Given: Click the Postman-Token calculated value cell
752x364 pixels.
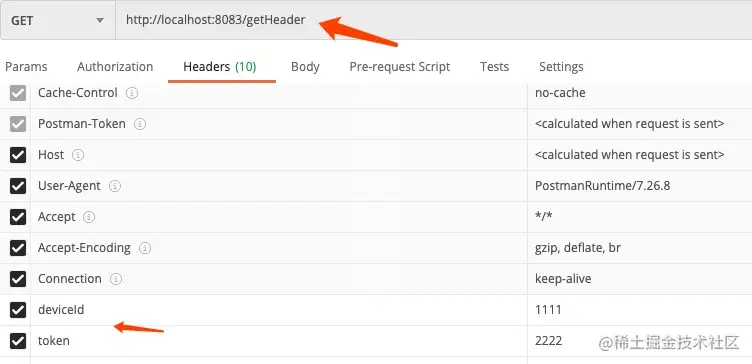Looking at the screenshot, I should [x=640, y=124].
